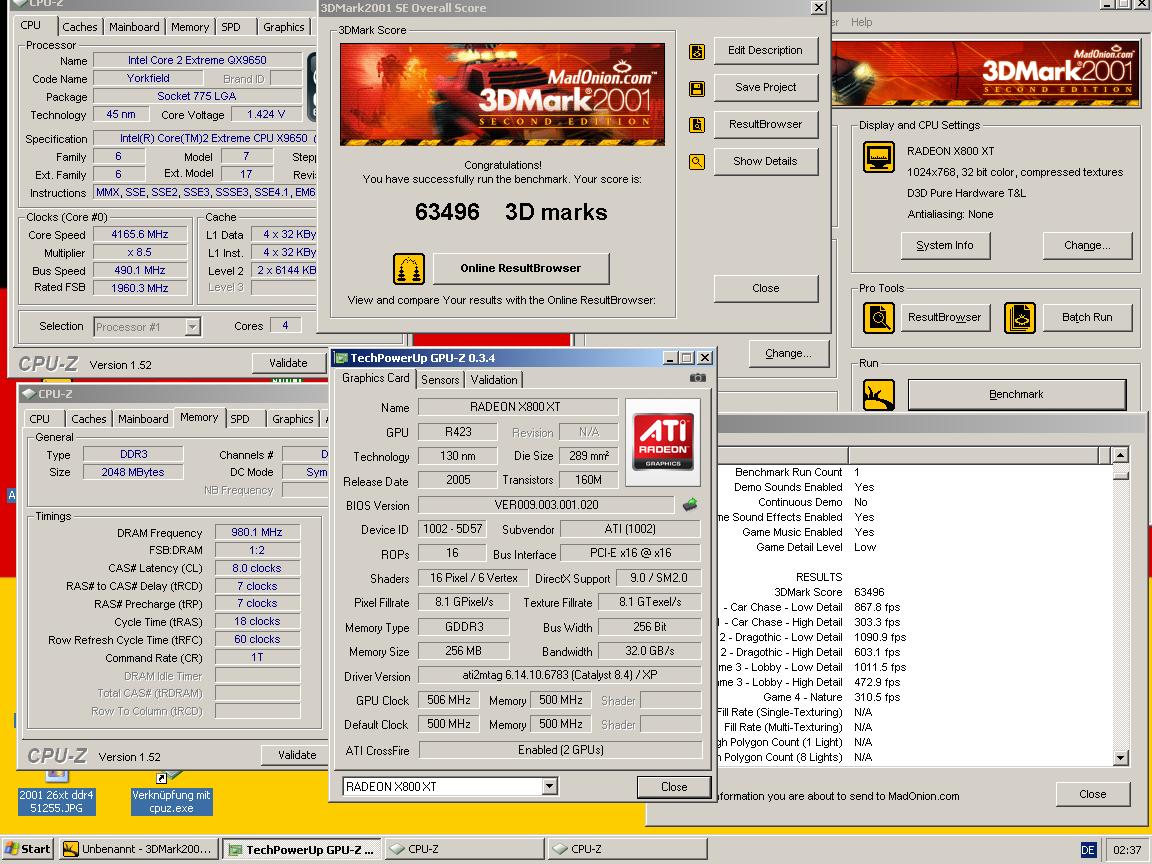Click the Batch Run button
Viewport: 1152px width, 864px height.
coord(1087,317)
